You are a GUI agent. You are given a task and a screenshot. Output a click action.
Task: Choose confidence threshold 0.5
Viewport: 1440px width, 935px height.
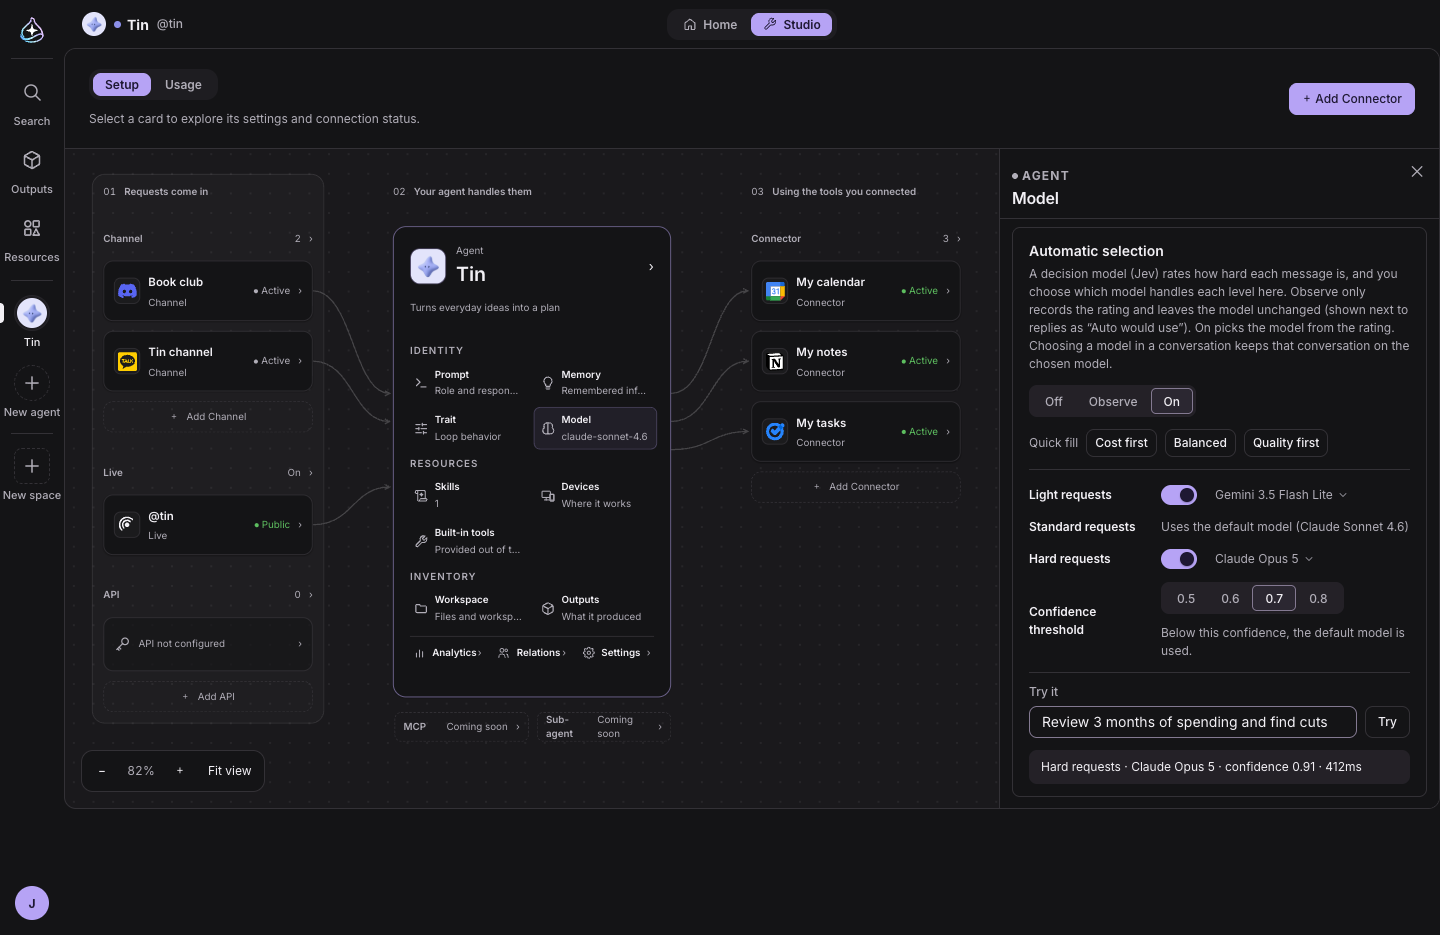pyautogui.click(x=1186, y=599)
